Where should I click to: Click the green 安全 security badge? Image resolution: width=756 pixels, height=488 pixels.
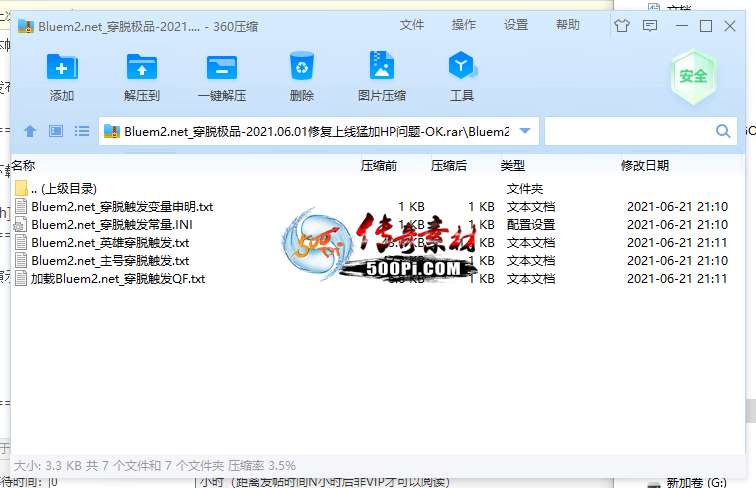coord(693,76)
